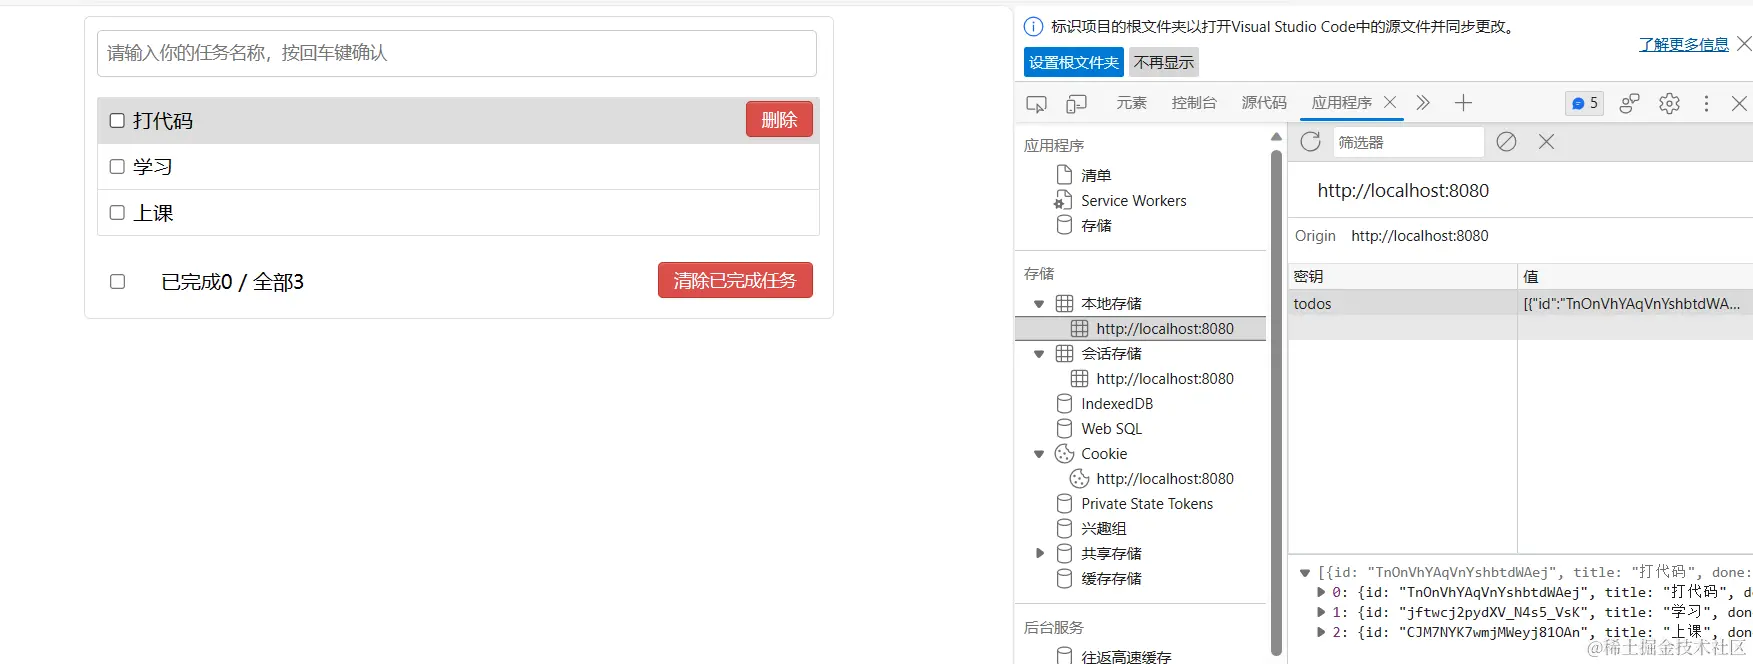Screen dimensions: 1753x664
Task: Check the 打代码 task checkbox
Action: (x=117, y=121)
